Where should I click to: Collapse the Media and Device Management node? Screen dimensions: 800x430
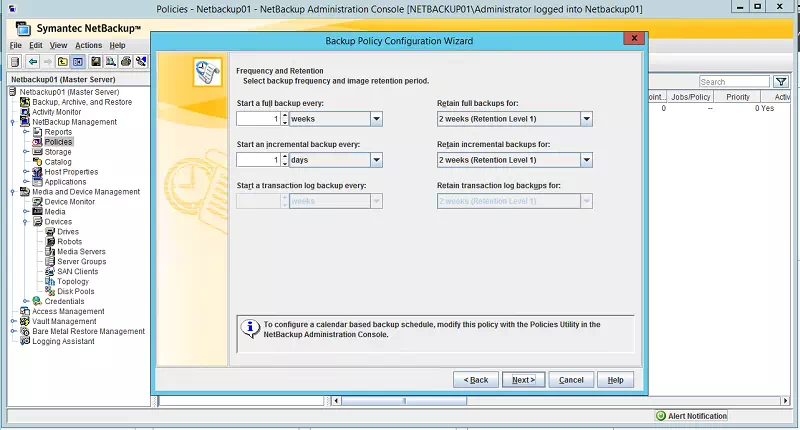point(13,192)
